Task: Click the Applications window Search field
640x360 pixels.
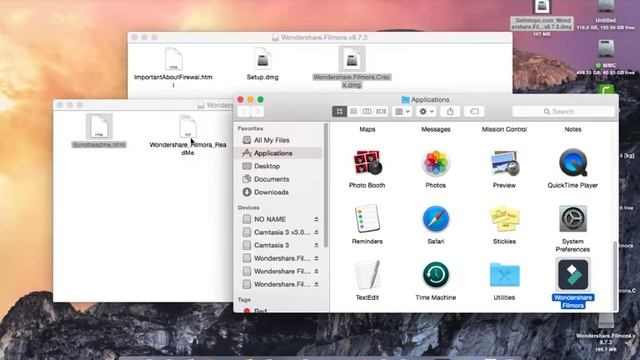Action: pos(563,111)
